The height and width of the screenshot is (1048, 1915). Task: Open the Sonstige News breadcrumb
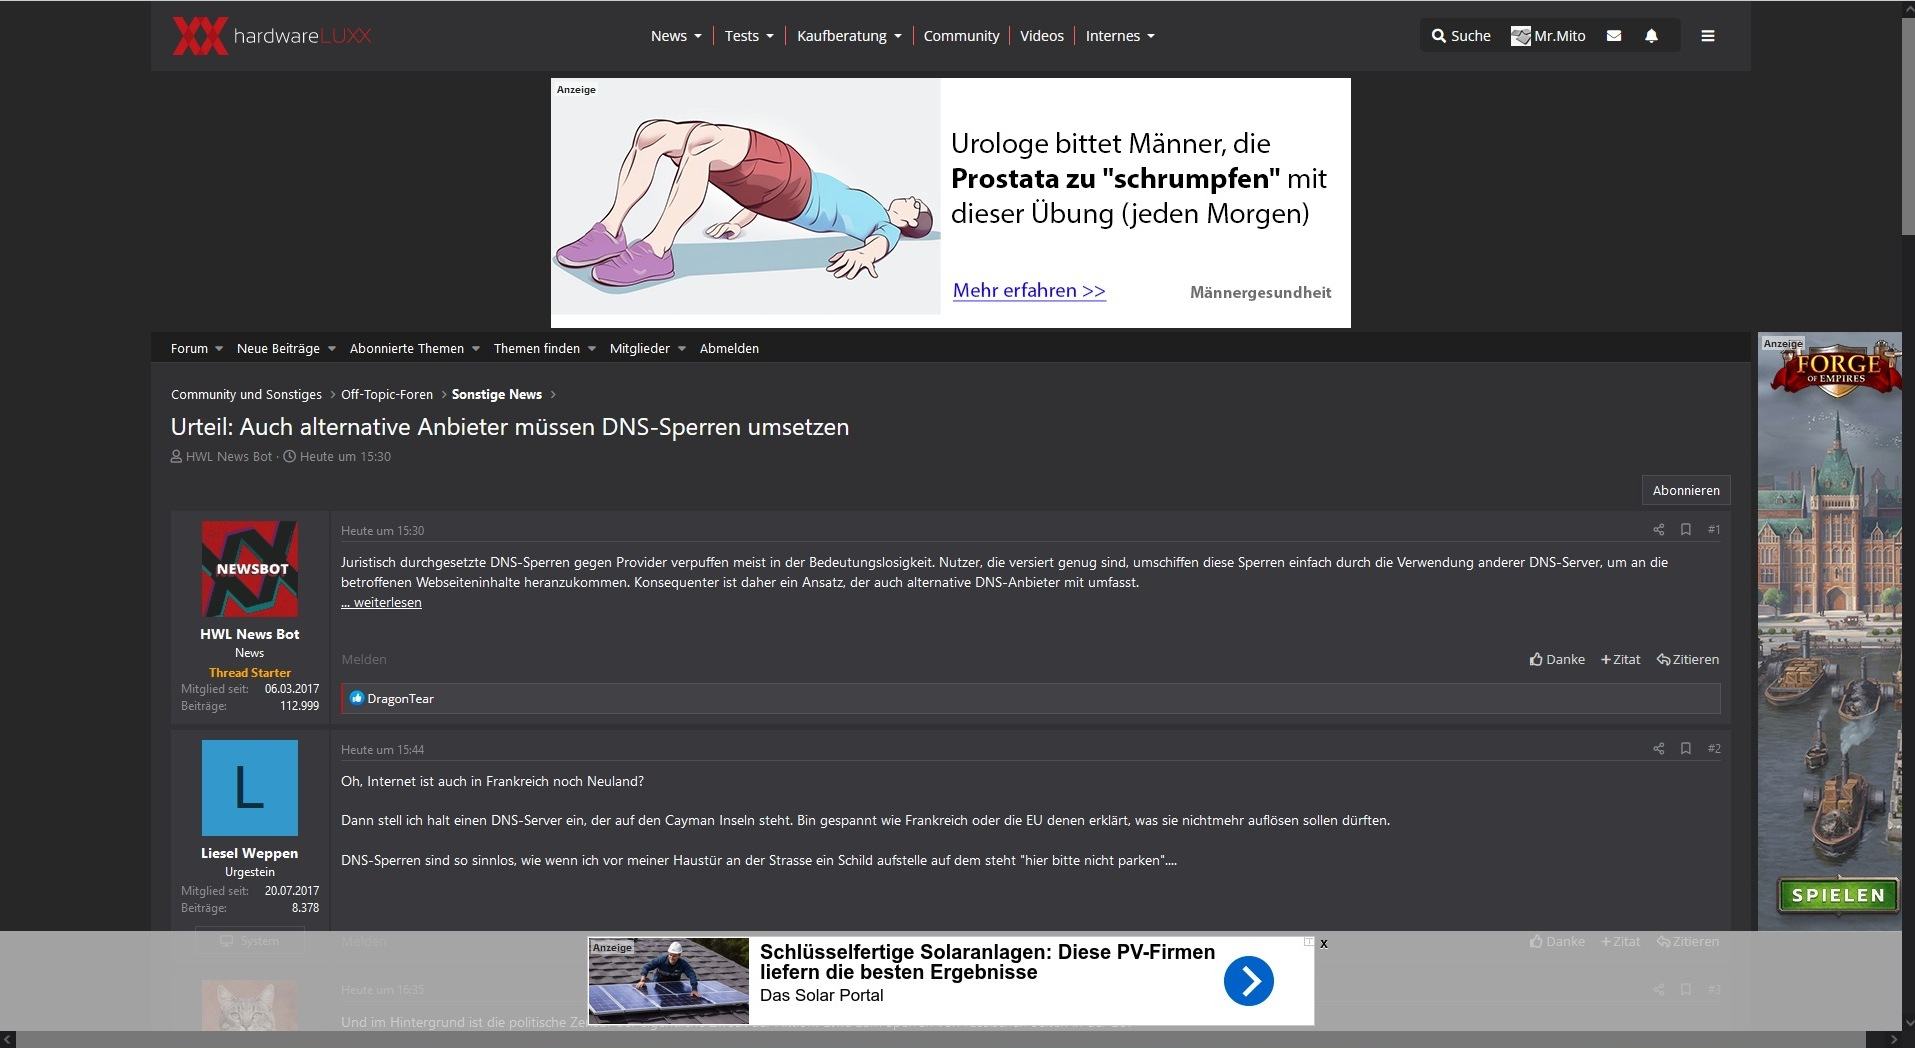point(497,394)
